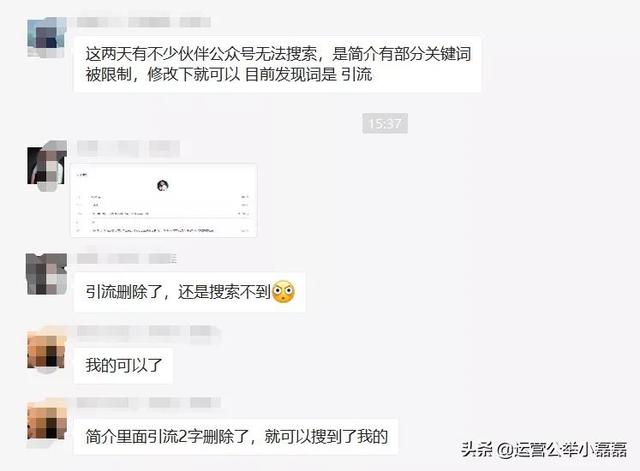This screenshot has width=640, height=471.
Task: Click blurred name above 引流删除了 message
Action: [x=127, y=258]
